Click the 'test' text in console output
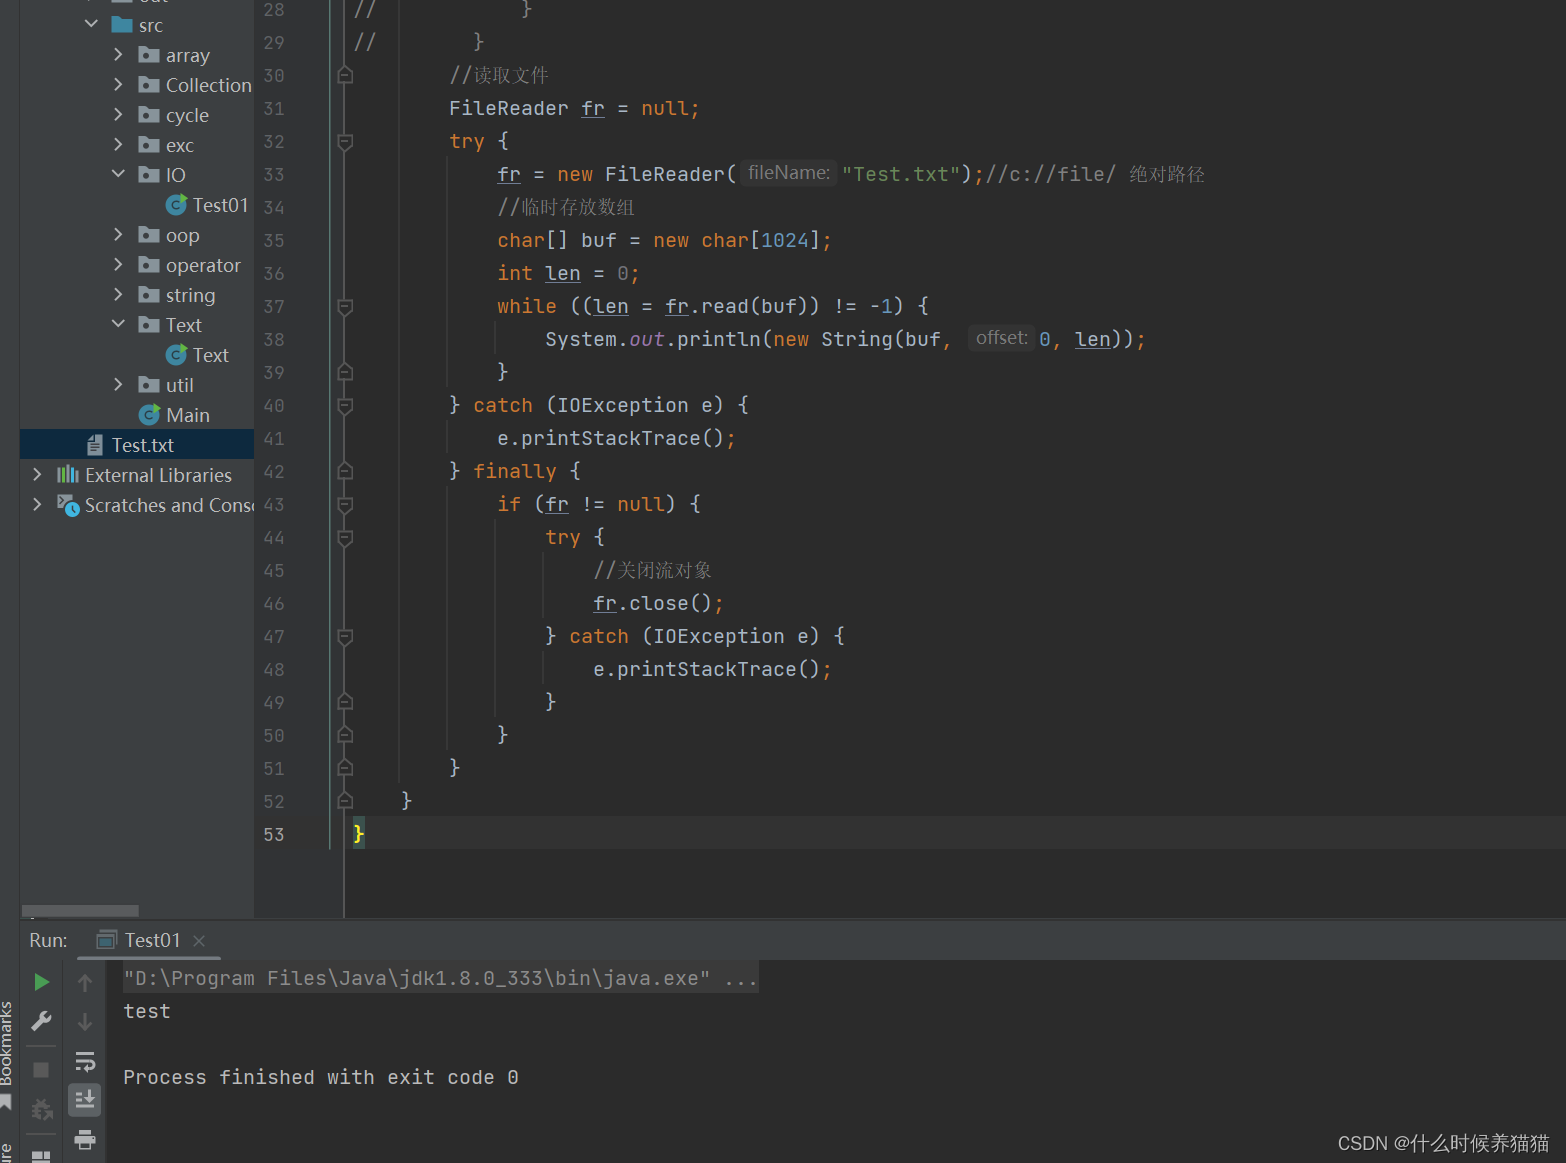Screen dimensions: 1566x1163 (x=147, y=1011)
